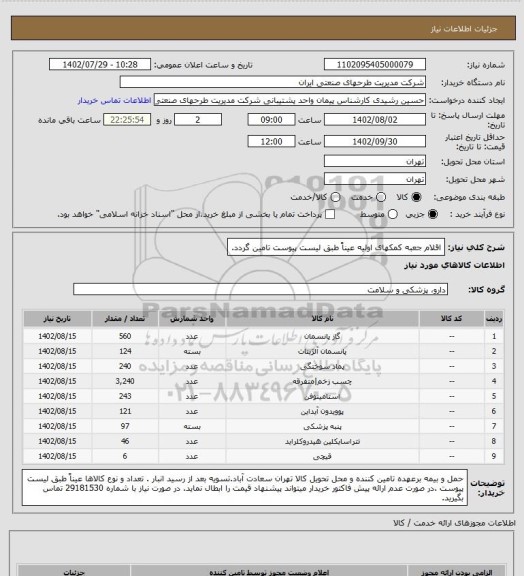Viewport: 524px width, 576px height.
Task: Click the goods group field دارو، پزشکی و سلامت
Action: [x=261, y=289]
